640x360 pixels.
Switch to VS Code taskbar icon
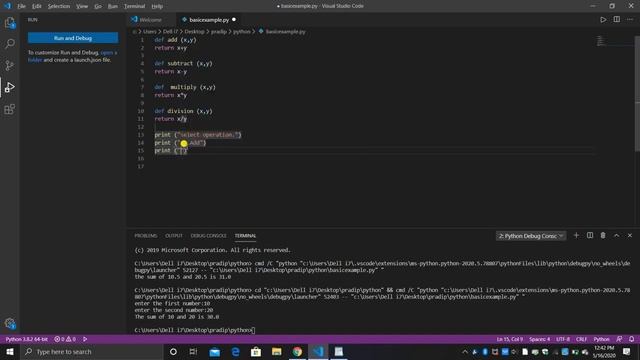coord(318,351)
